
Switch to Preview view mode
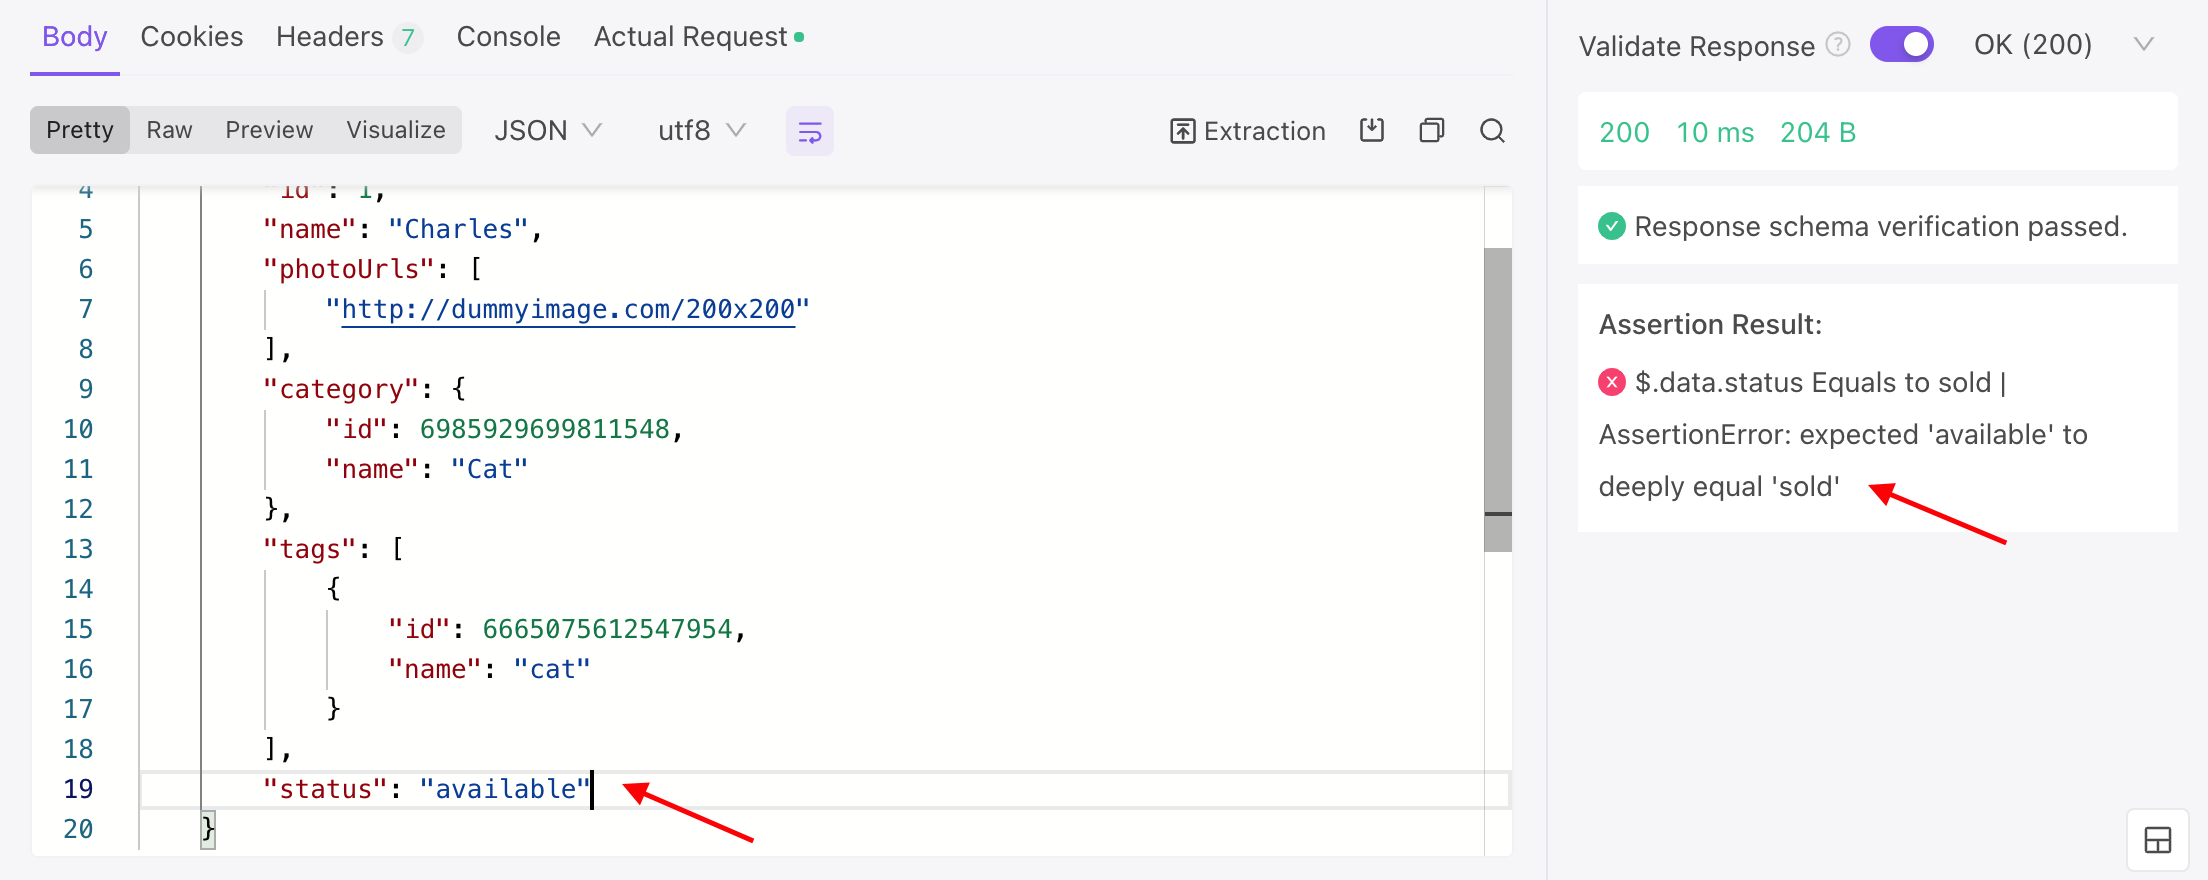pyautogui.click(x=269, y=130)
